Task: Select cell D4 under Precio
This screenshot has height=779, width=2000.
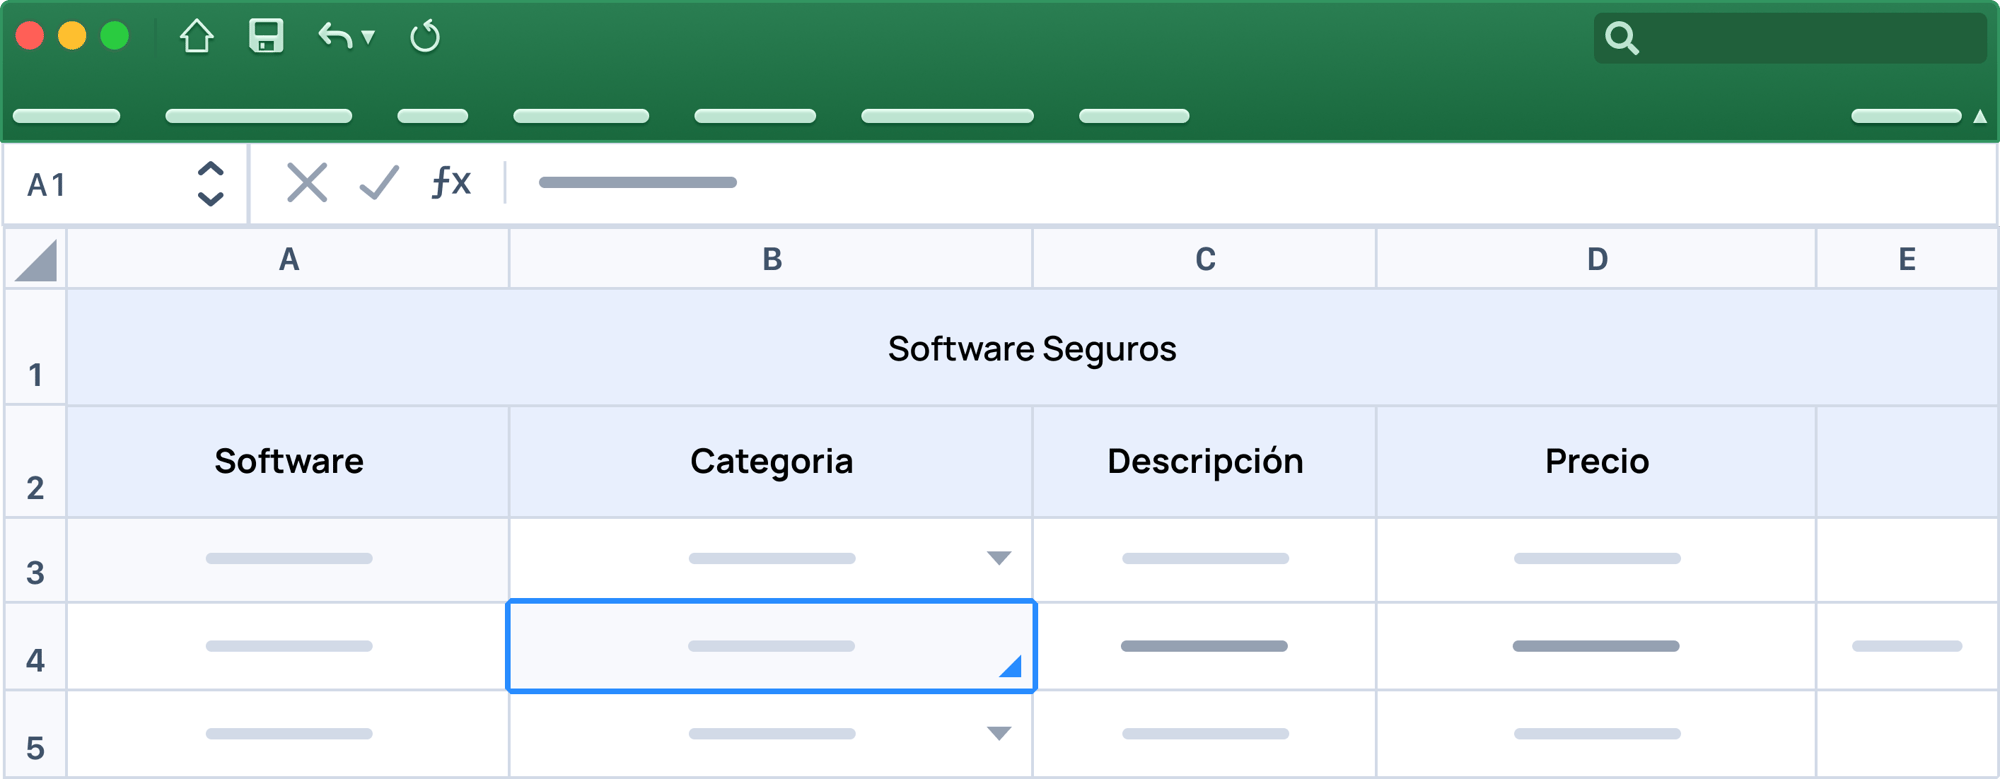Action: [x=1597, y=647]
